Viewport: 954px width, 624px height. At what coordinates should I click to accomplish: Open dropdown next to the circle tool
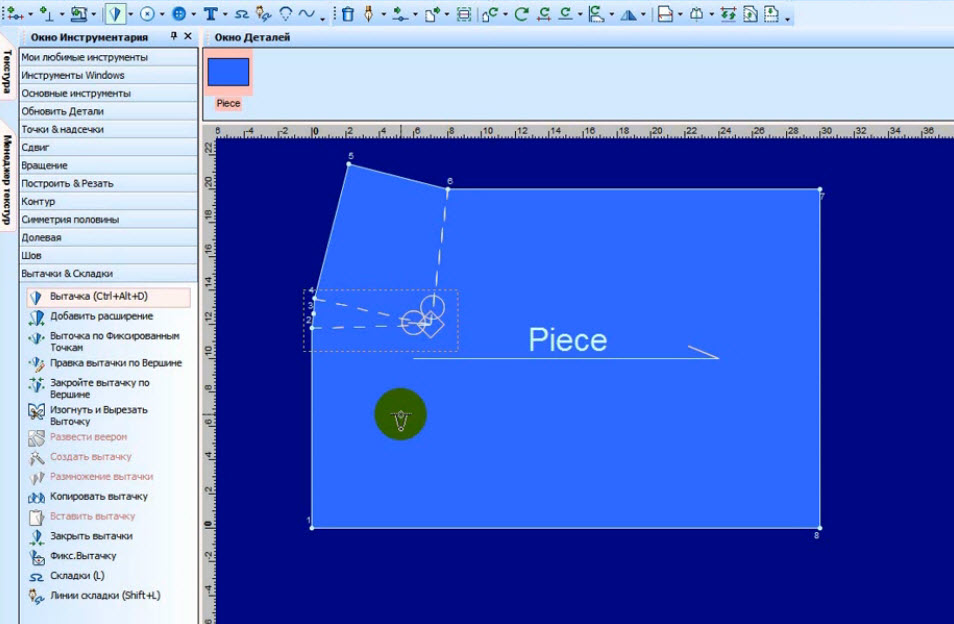(162, 14)
